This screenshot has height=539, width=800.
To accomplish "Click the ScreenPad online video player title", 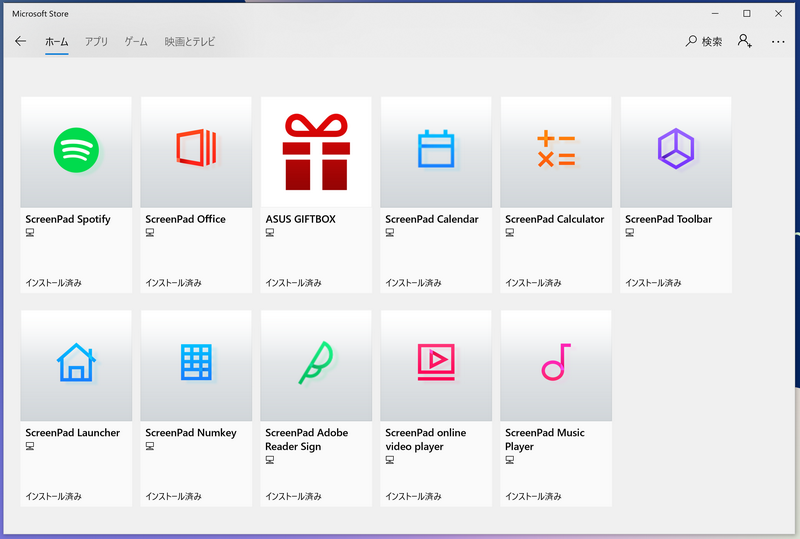I will click(x=426, y=439).
